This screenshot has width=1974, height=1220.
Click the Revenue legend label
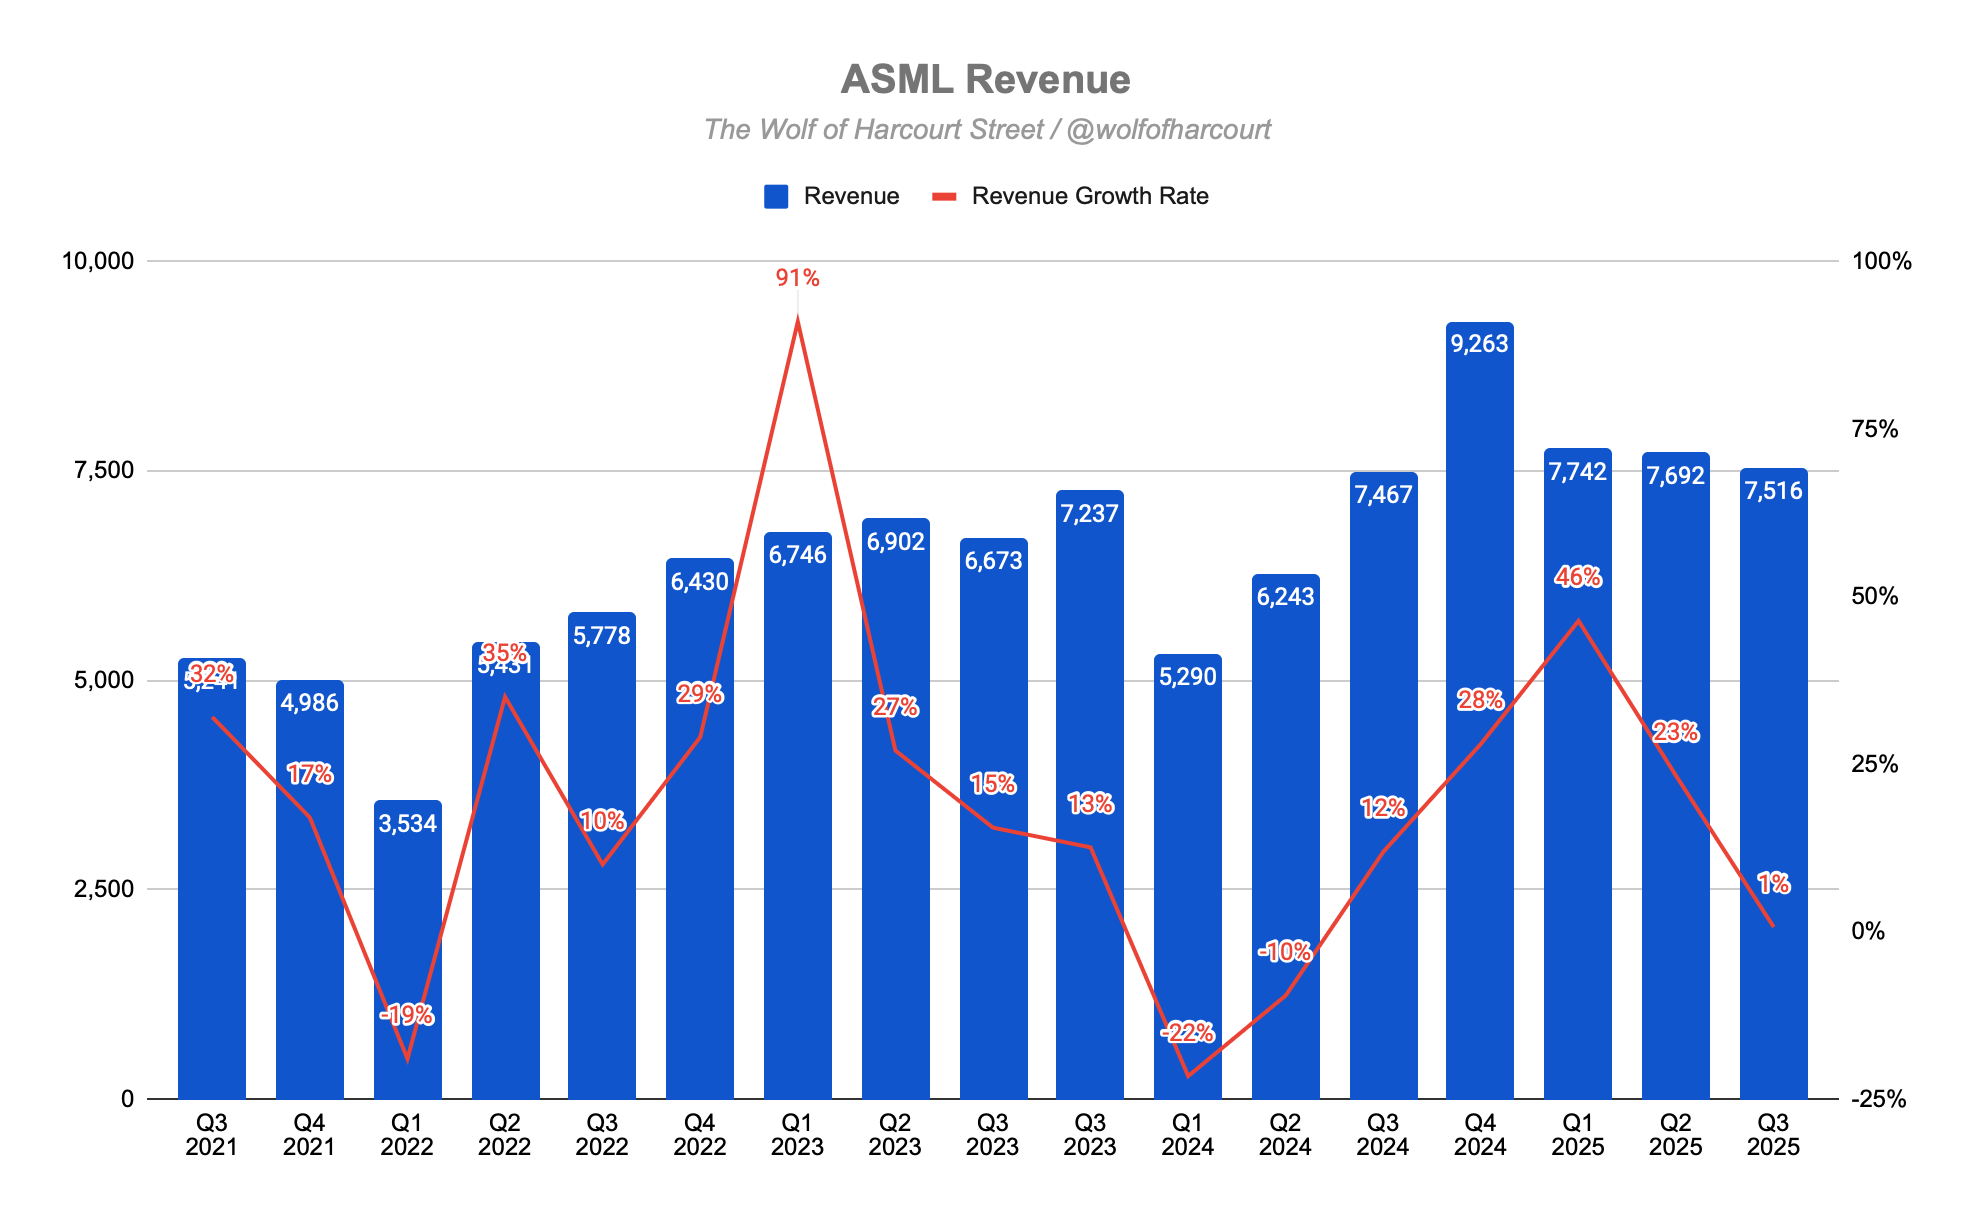[x=851, y=196]
